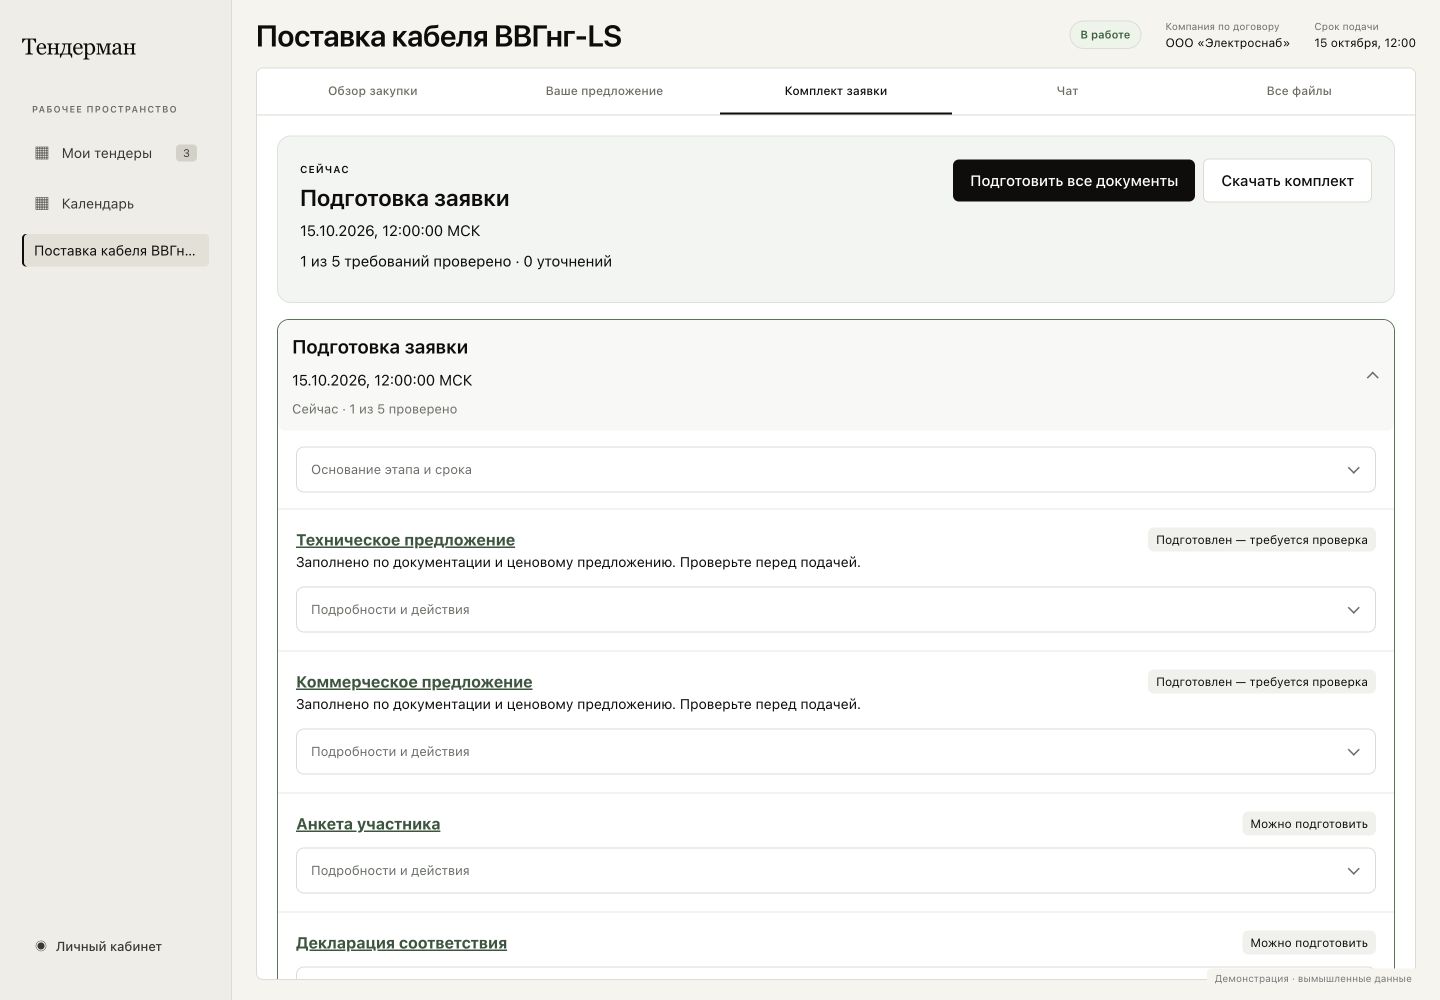Switch to Ваше предложение tab

click(x=604, y=91)
